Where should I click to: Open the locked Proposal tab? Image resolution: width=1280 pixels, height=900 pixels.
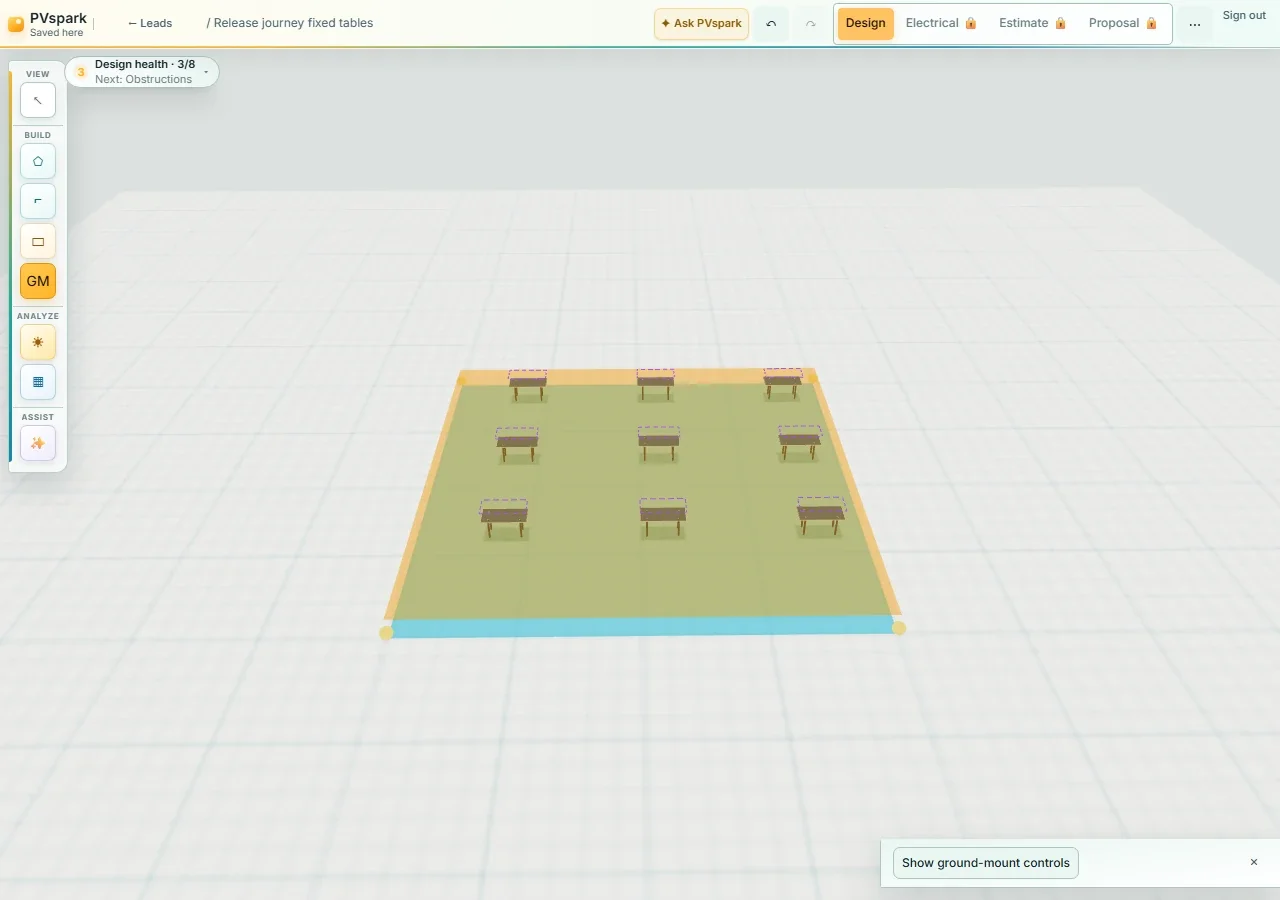point(1123,23)
